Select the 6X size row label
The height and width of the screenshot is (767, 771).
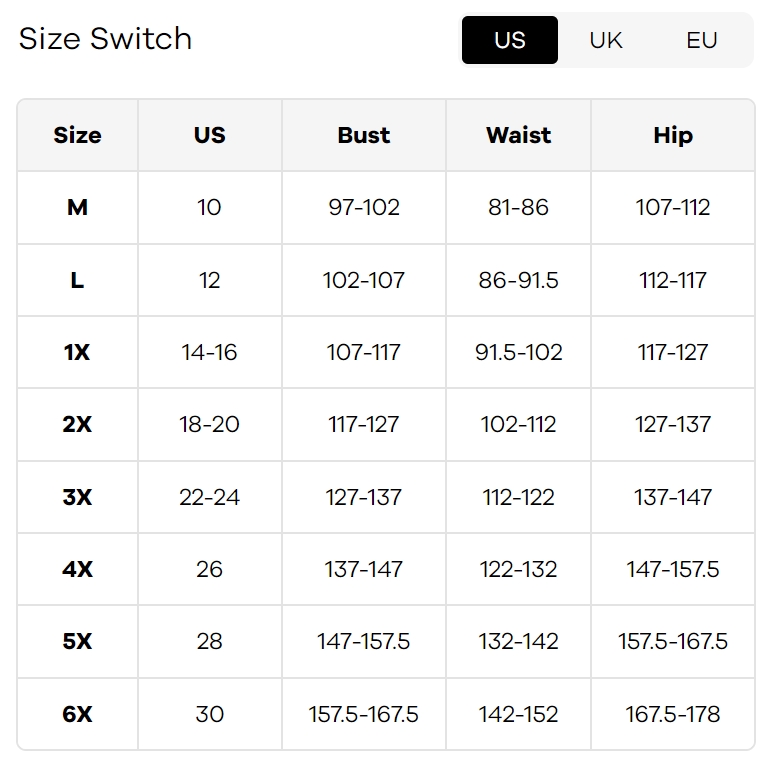pos(77,714)
